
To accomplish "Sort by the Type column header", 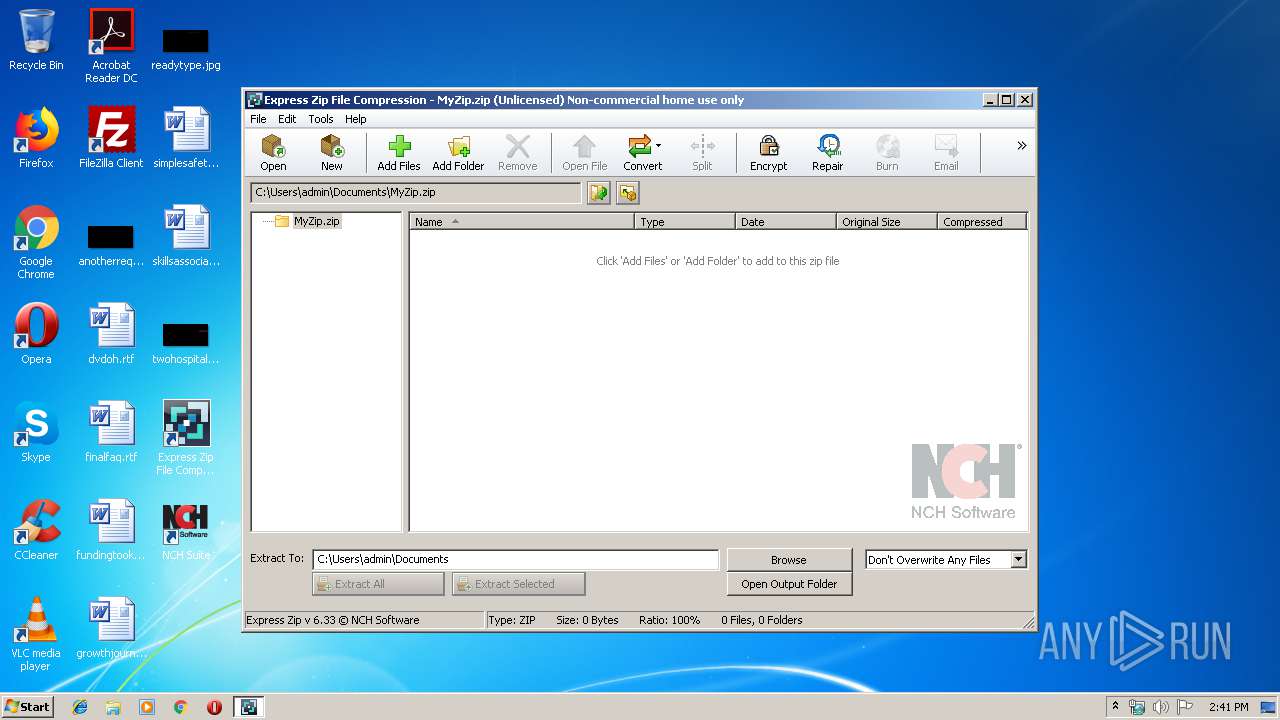I will click(x=685, y=222).
